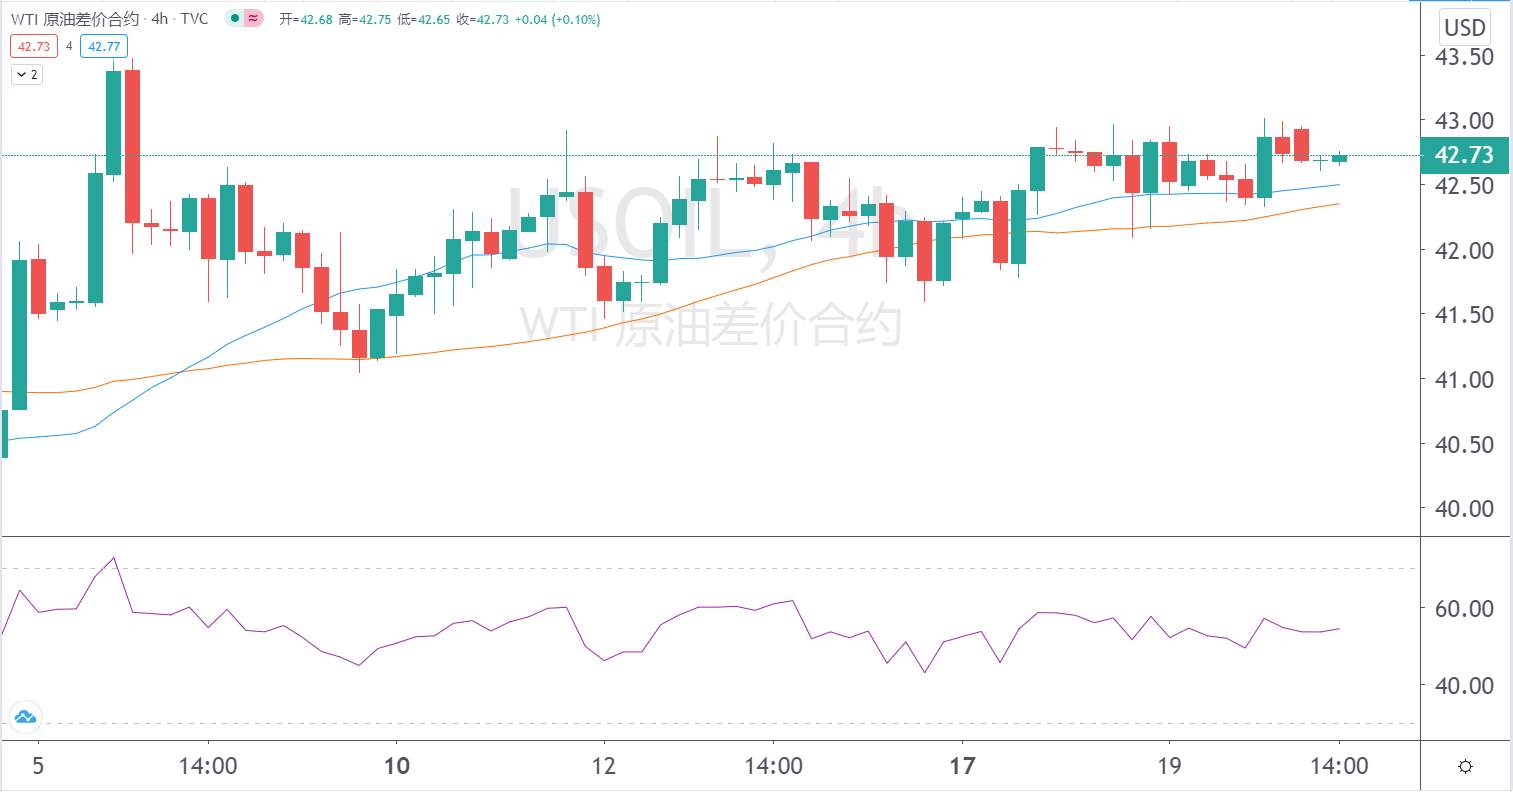1513x792 pixels.
Task: Click the spread value 4 between prices
Action: coord(69,46)
